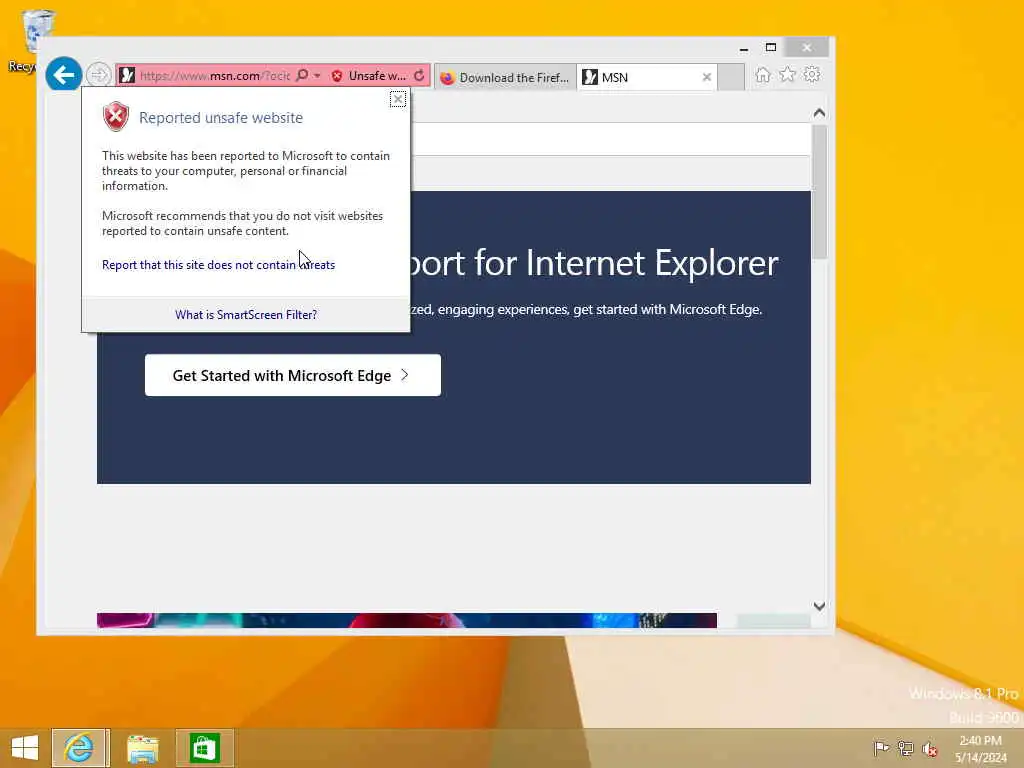Image resolution: width=1024 pixels, height=768 pixels.
Task: Close the Internet Explorer window
Action: tap(807, 48)
